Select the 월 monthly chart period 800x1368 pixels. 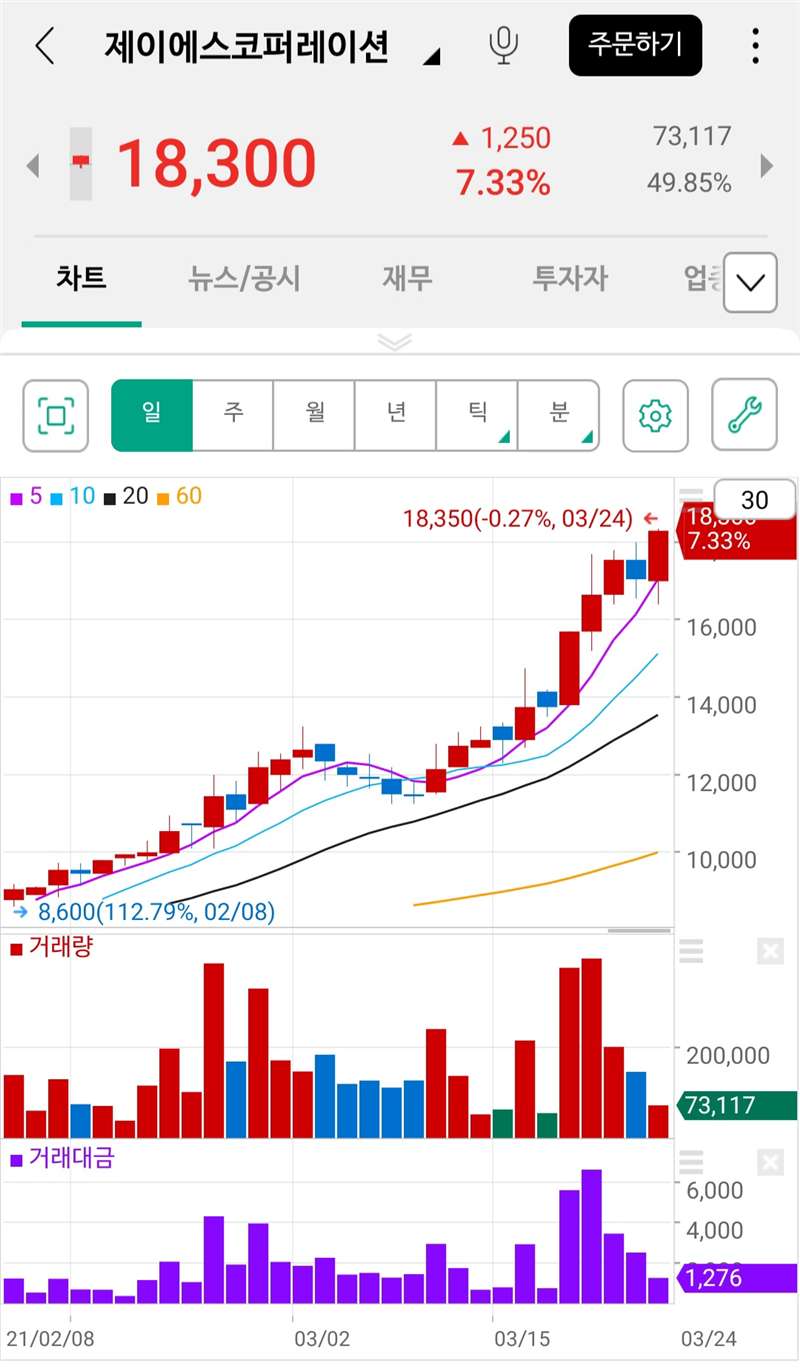(x=315, y=415)
